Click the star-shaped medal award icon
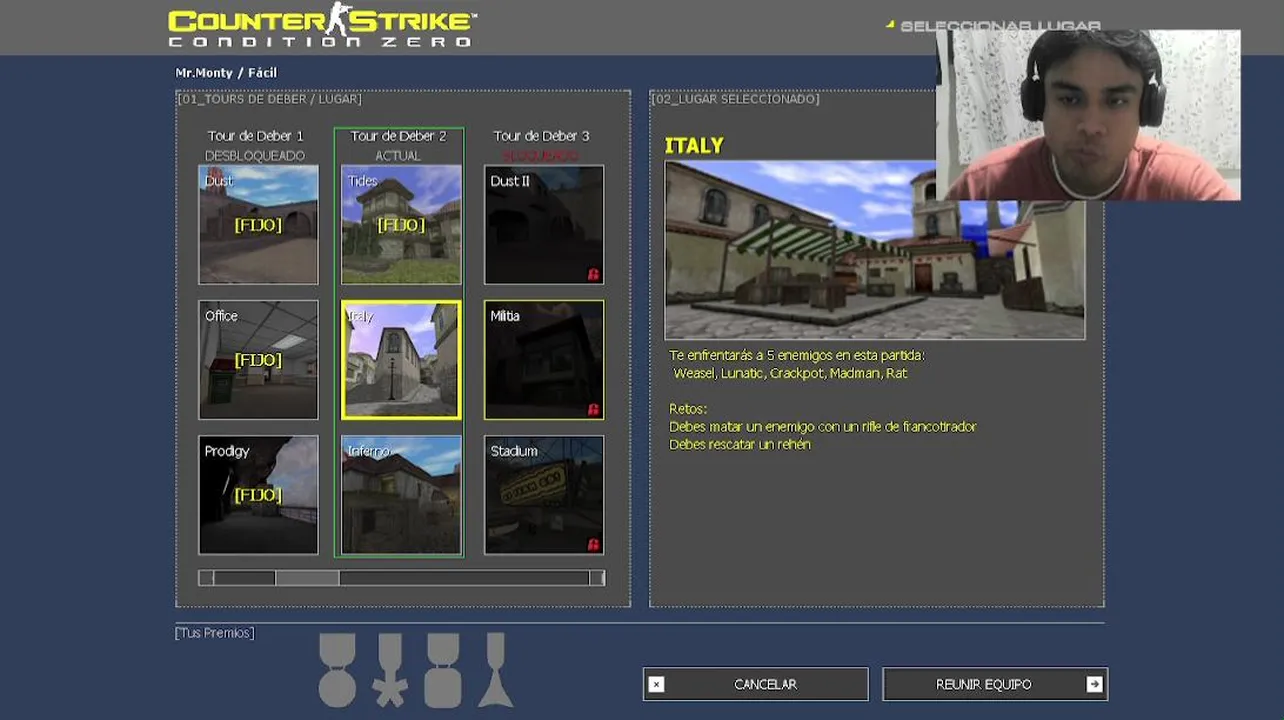 (x=390, y=670)
